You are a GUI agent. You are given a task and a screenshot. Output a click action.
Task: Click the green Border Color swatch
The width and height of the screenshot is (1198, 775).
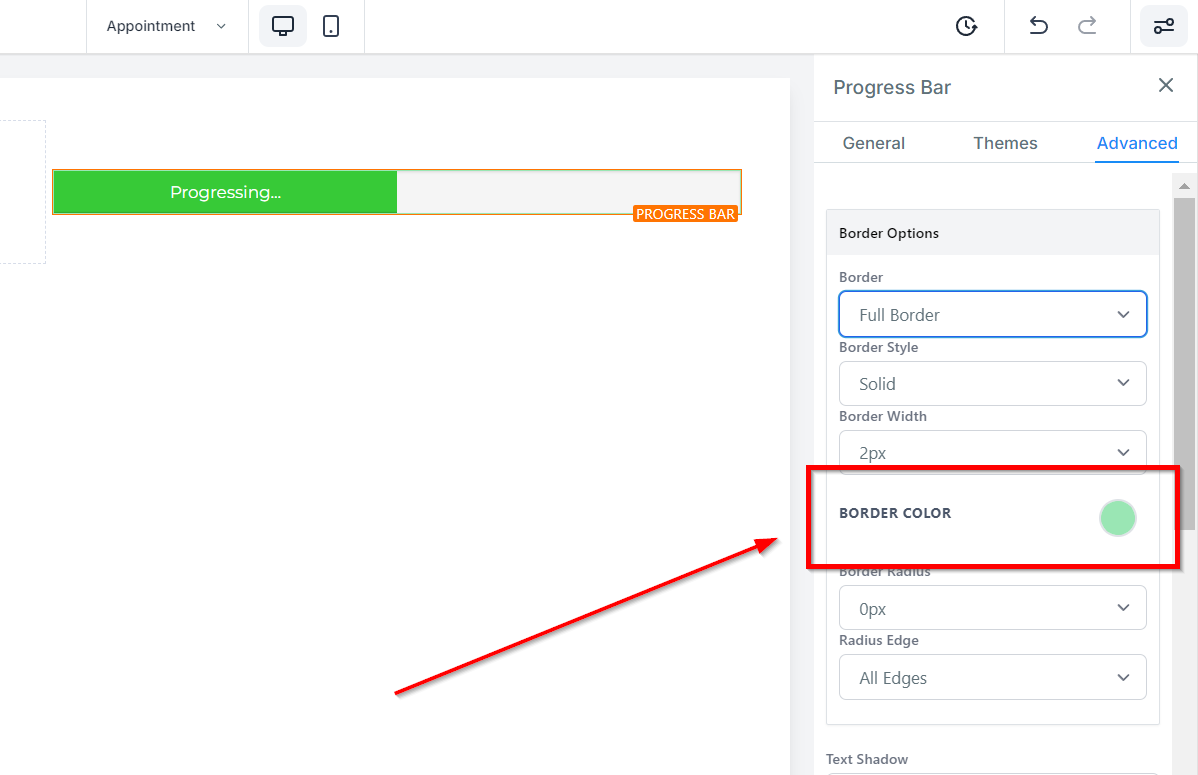coord(1117,518)
